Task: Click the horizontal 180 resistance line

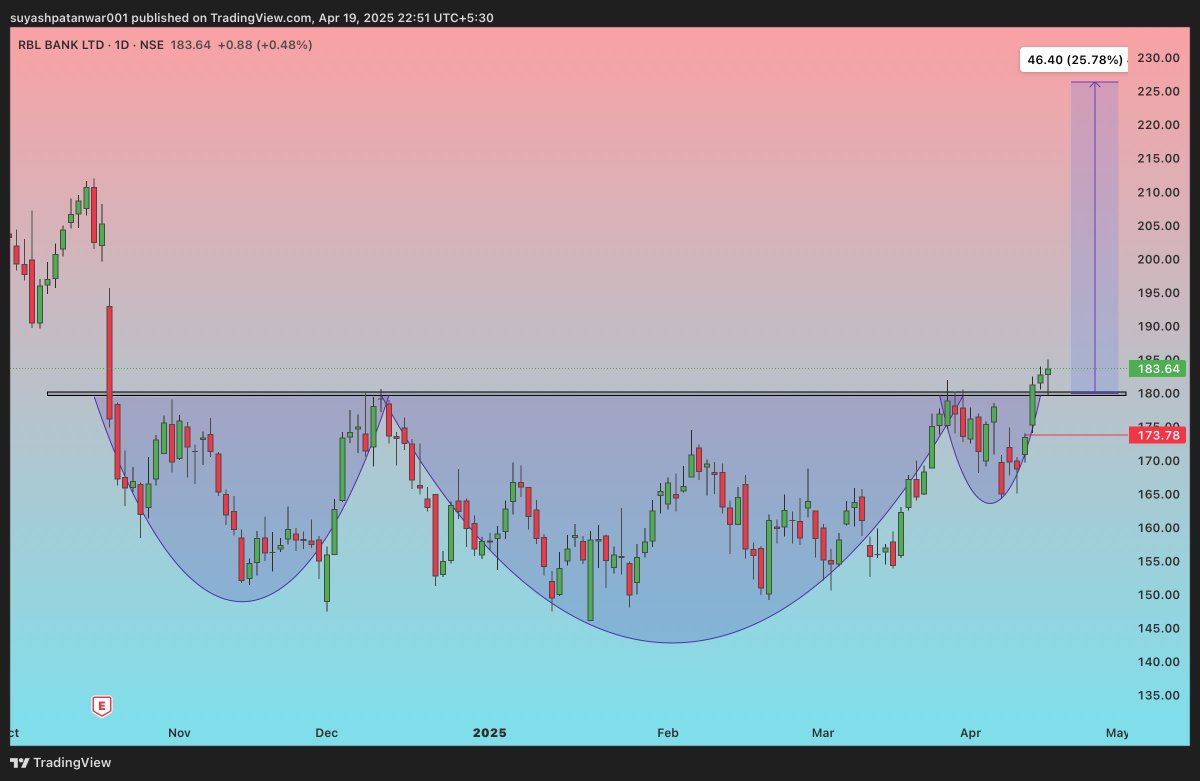Action: click(x=586, y=393)
